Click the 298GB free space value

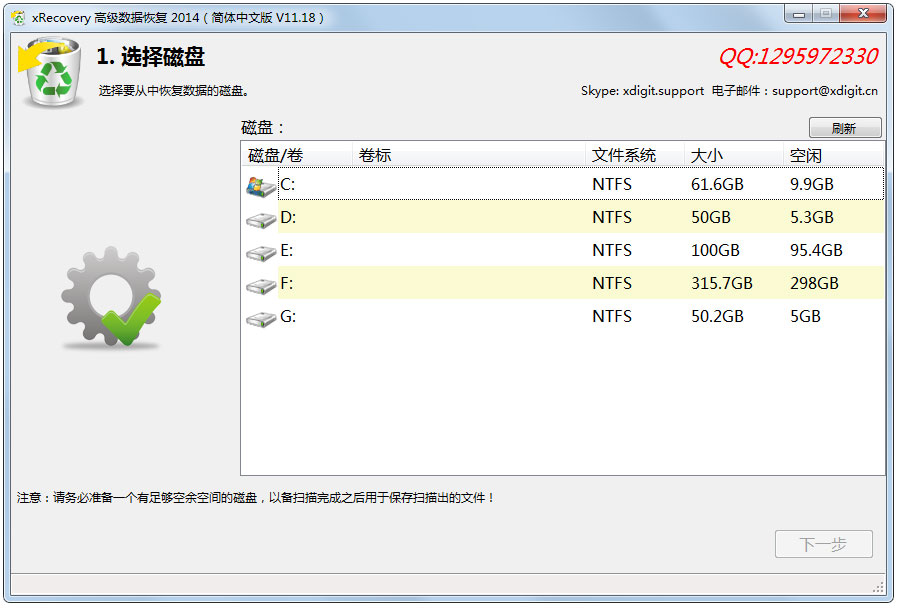[814, 283]
